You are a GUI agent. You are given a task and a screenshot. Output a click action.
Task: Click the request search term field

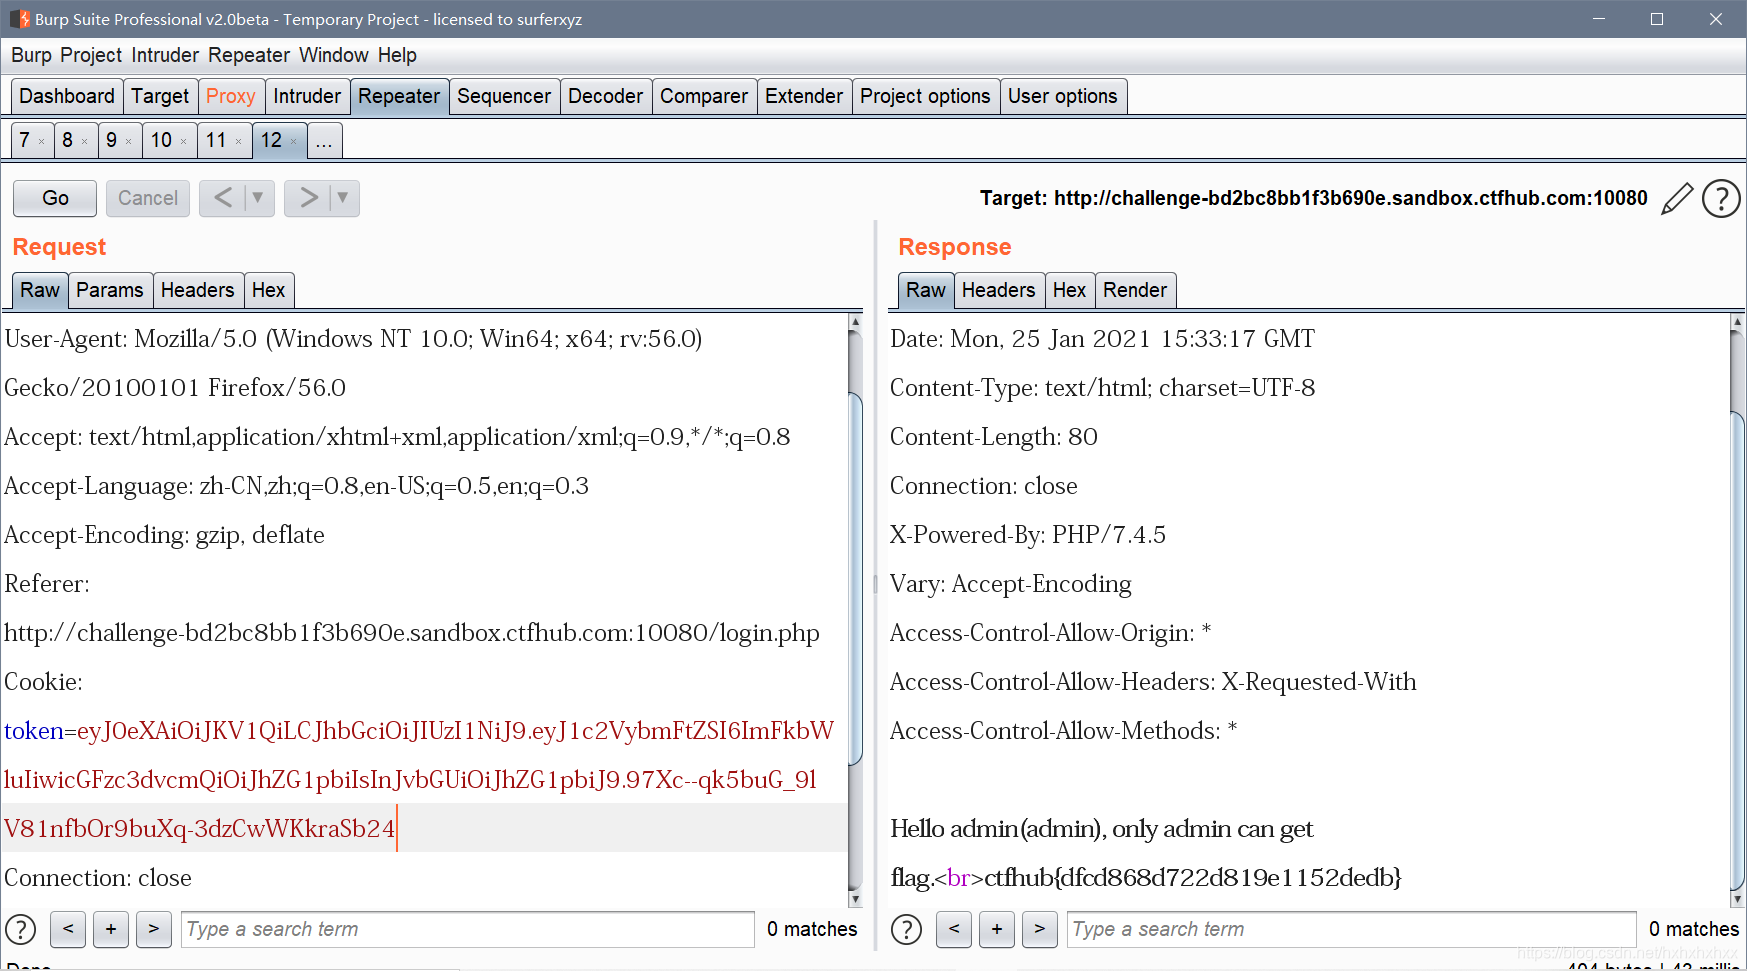pos(468,929)
